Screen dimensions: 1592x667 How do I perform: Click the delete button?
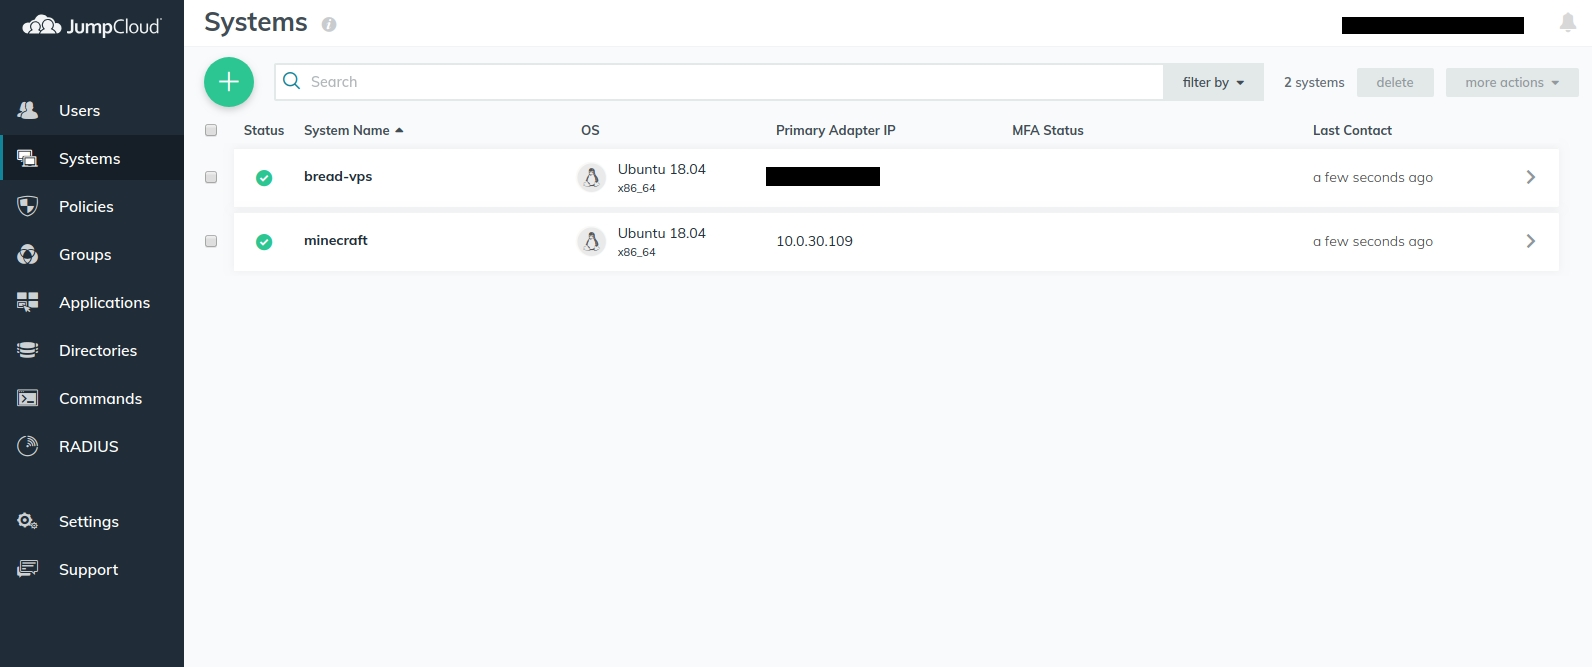(1395, 82)
